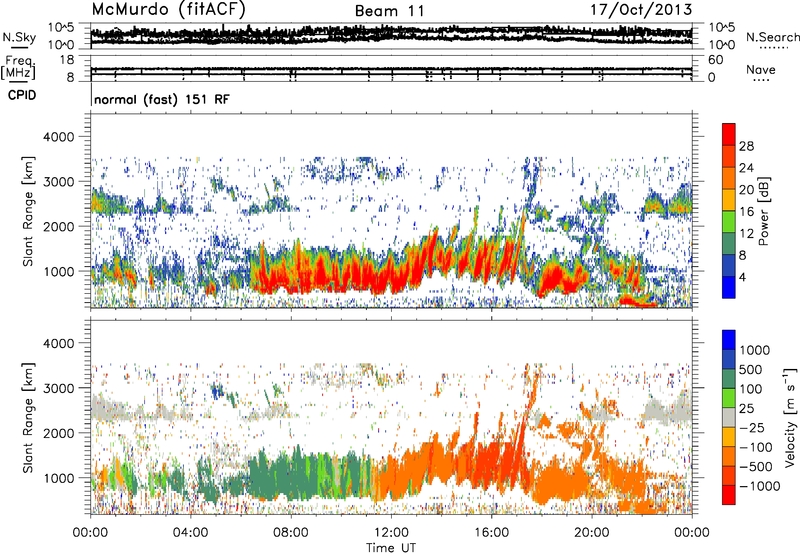Click the red bottom of velocity colorbar
Screen dimensions: 800x554
pyautogui.click(x=729, y=495)
